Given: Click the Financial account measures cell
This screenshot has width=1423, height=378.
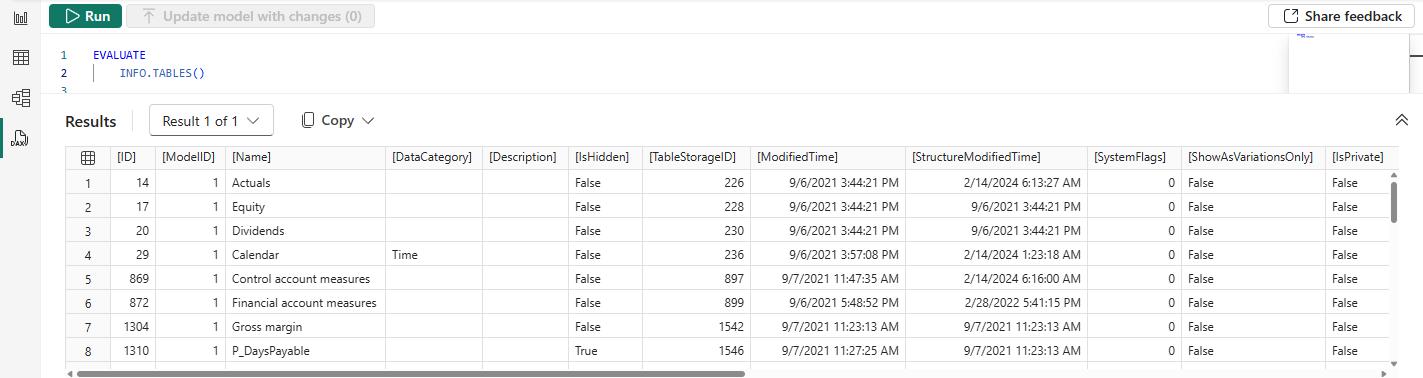Looking at the screenshot, I should [304, 303].
